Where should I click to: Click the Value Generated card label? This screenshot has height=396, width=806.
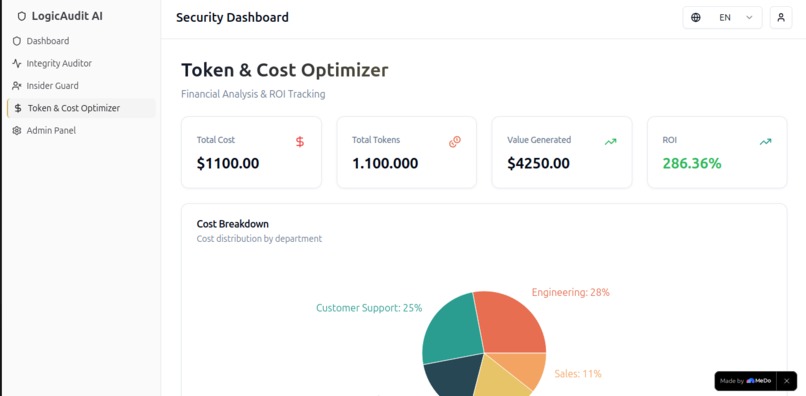click(539, 140)
